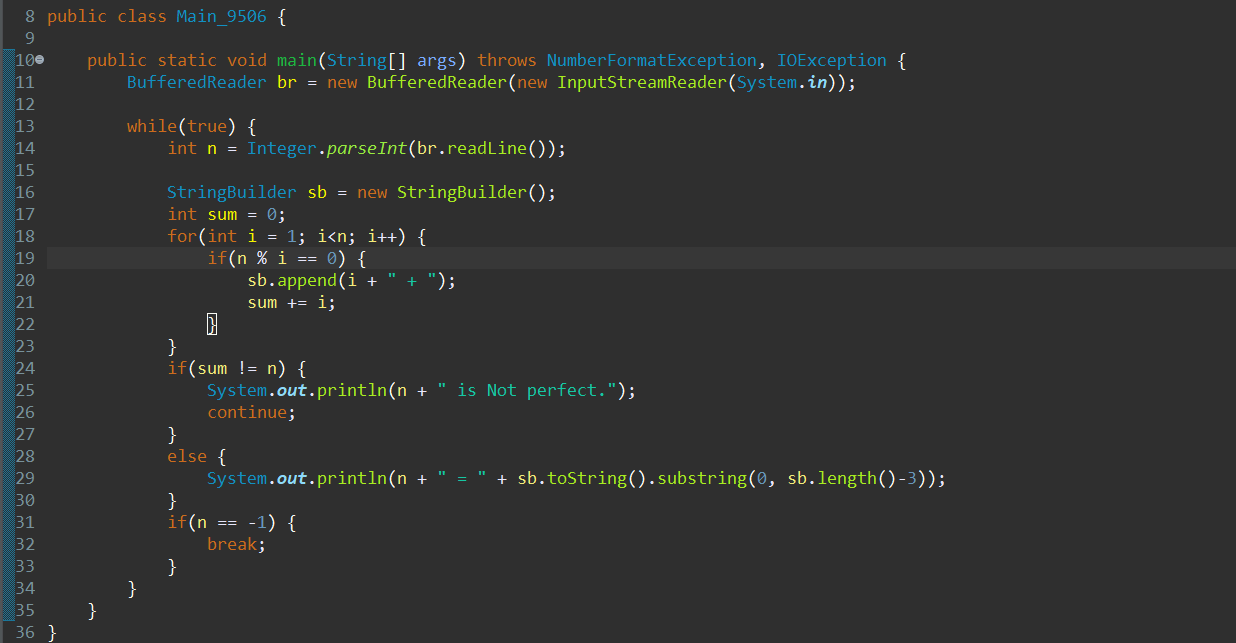The image size is (1236, 643).
Task: Click the throws keyword
Action: (x=507, y=60)
